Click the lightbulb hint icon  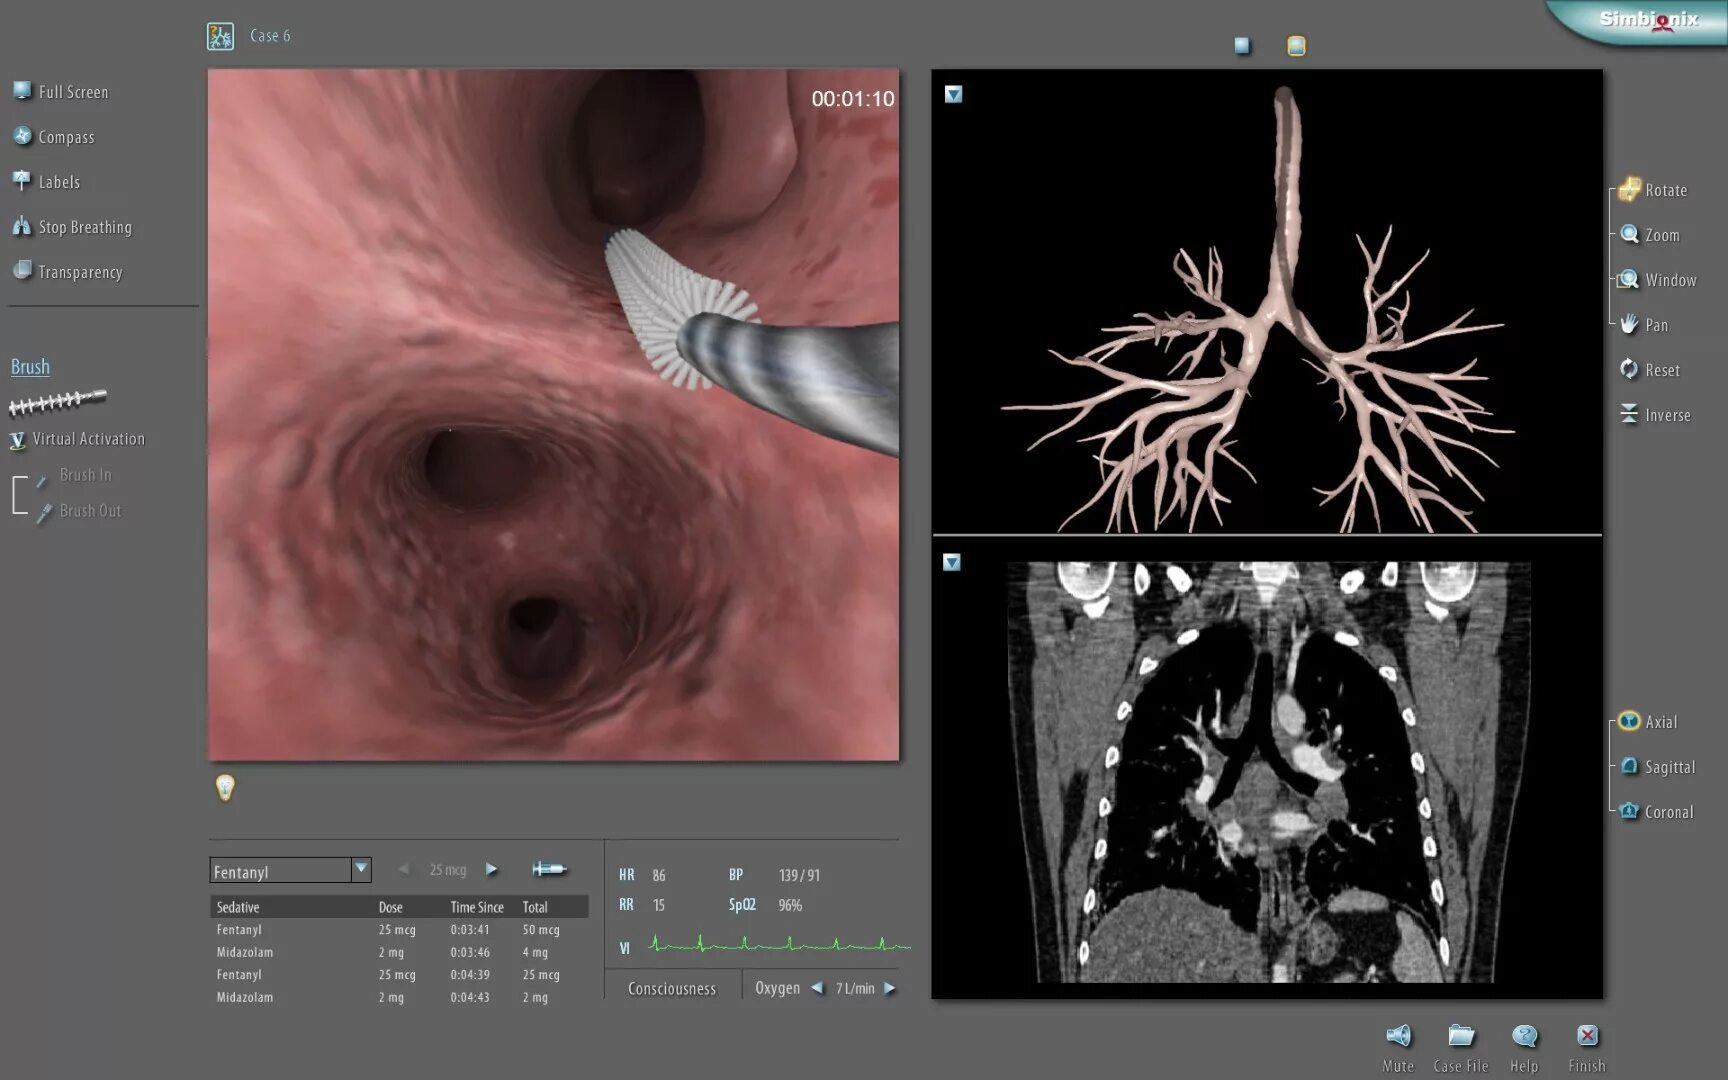pyautogui.click(x=225, y=788)
